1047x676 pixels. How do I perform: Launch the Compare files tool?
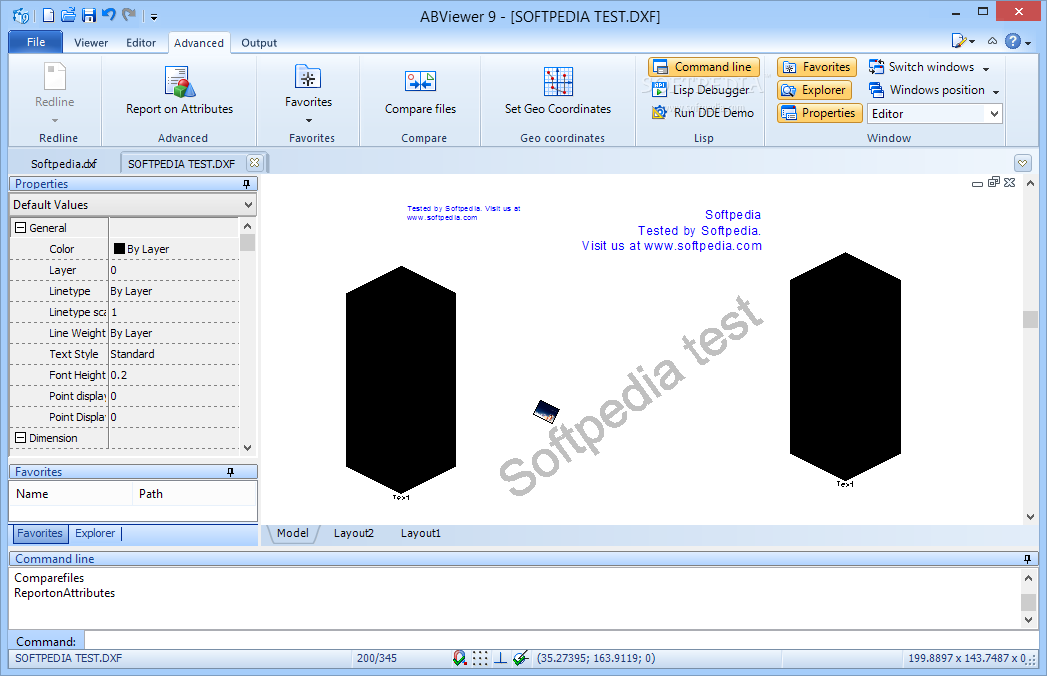421,91
